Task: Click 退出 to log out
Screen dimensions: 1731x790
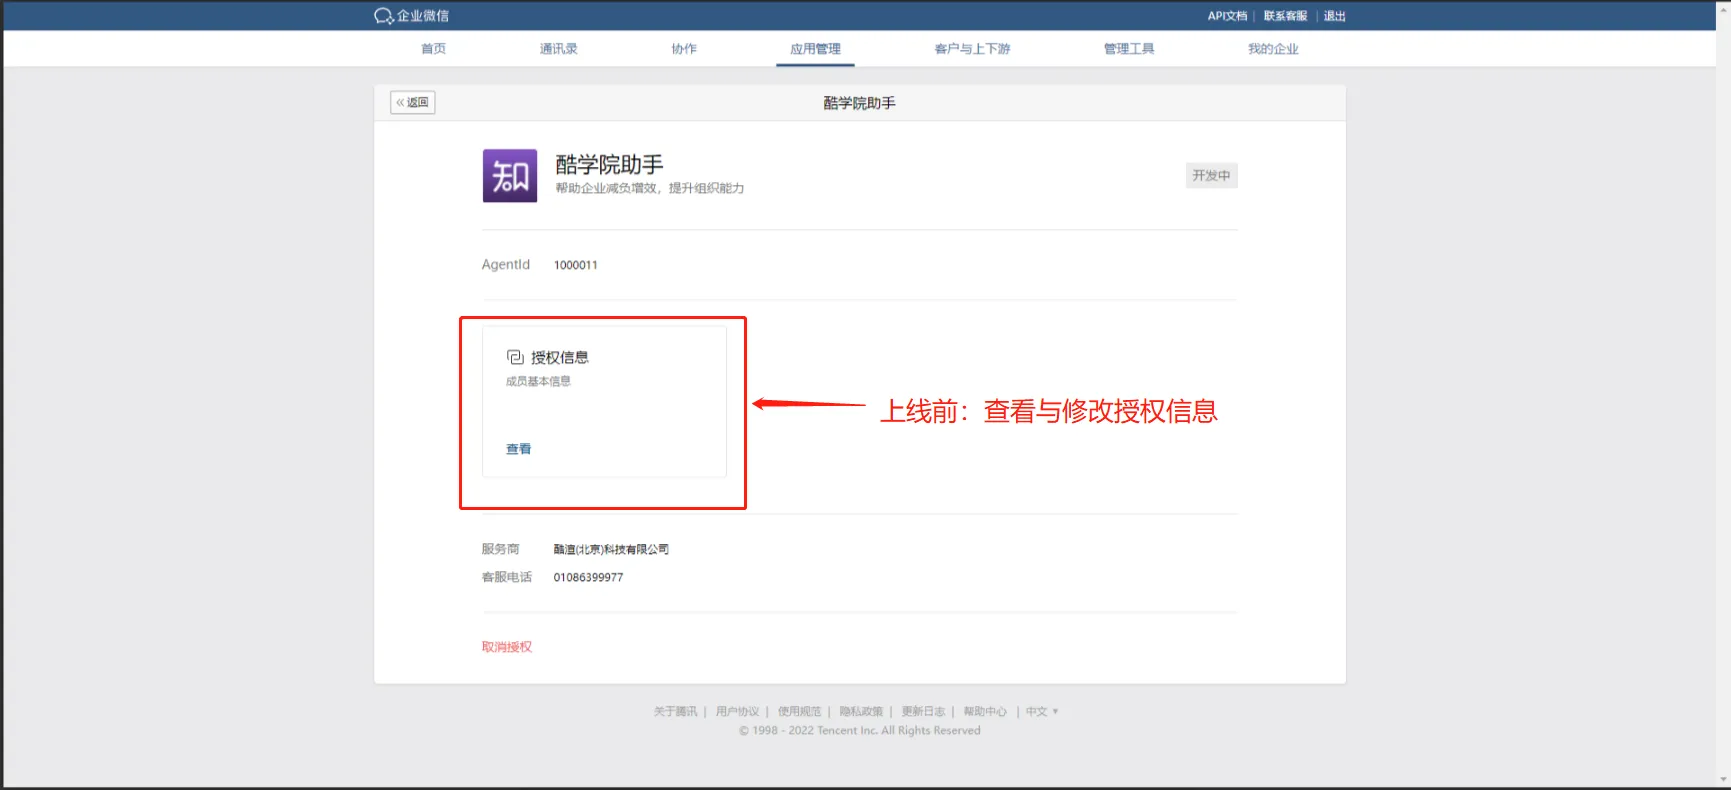Action: coord(1335,16)
